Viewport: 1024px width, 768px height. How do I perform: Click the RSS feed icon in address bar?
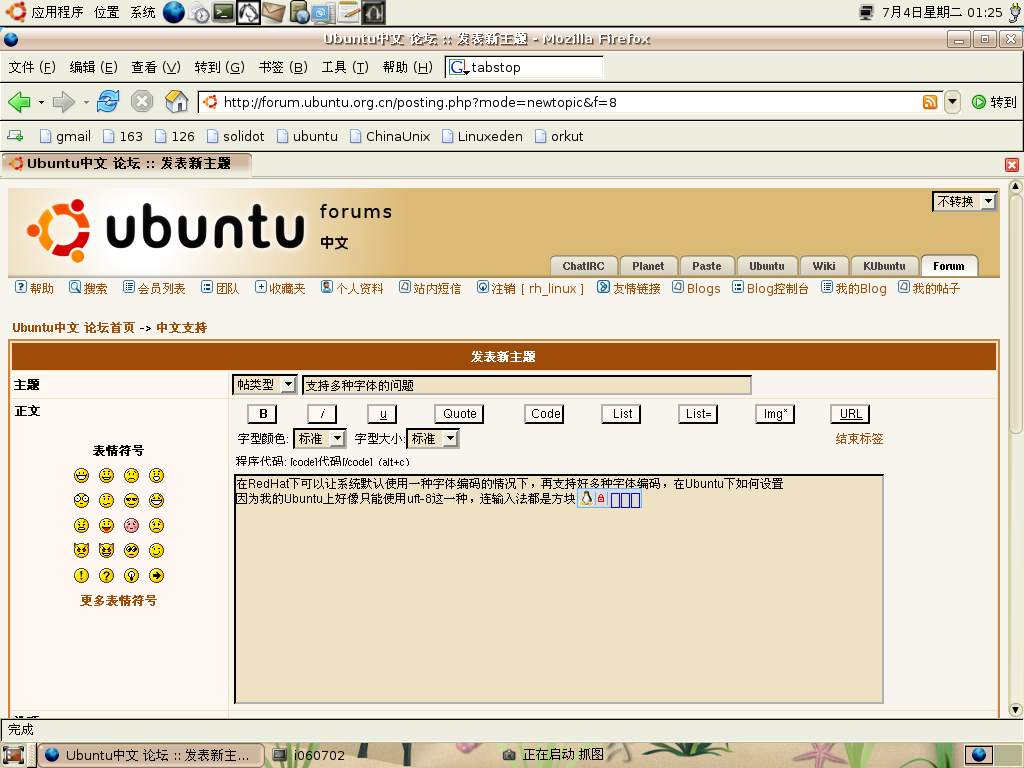pos(930,102)
